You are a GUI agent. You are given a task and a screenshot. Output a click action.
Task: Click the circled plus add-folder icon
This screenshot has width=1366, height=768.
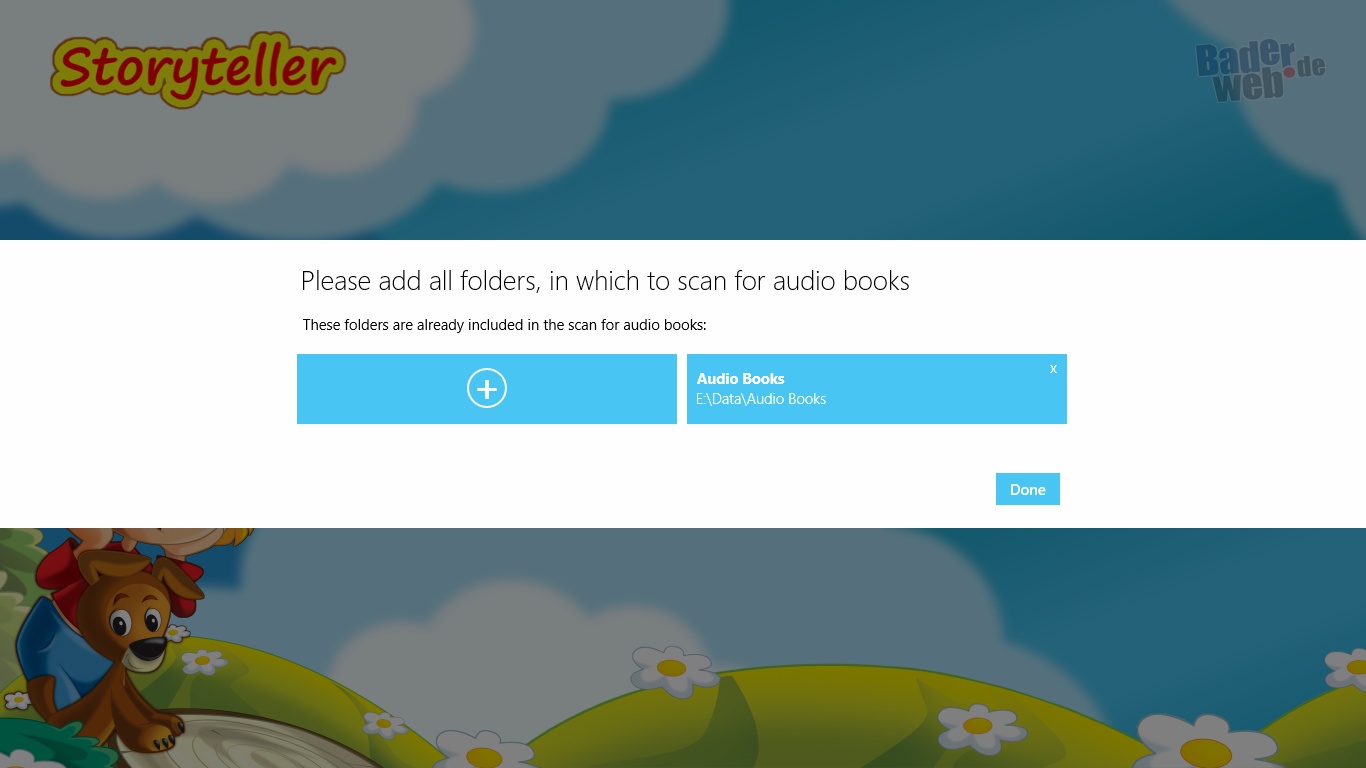click(487, 388)
